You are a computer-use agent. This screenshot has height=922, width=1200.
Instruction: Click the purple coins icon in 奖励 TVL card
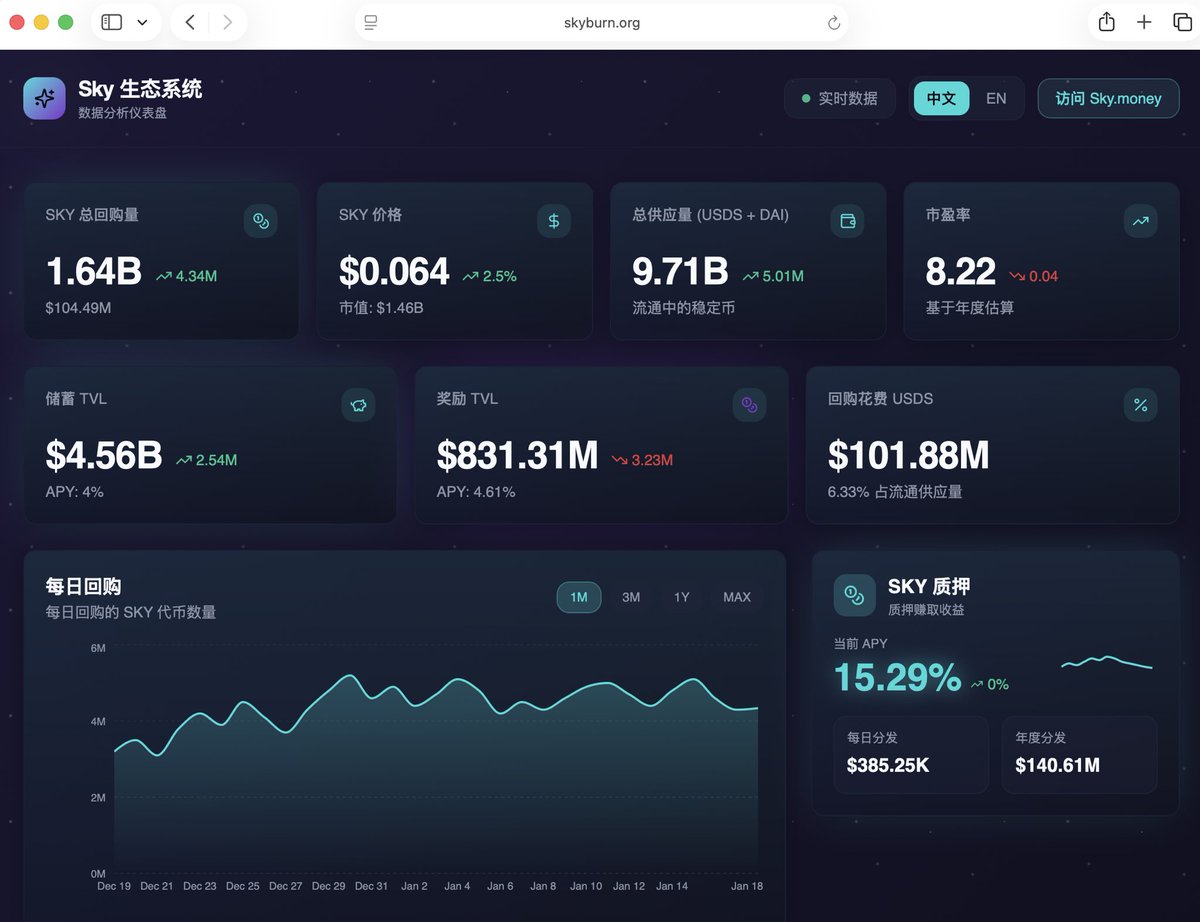coord(750,405)
